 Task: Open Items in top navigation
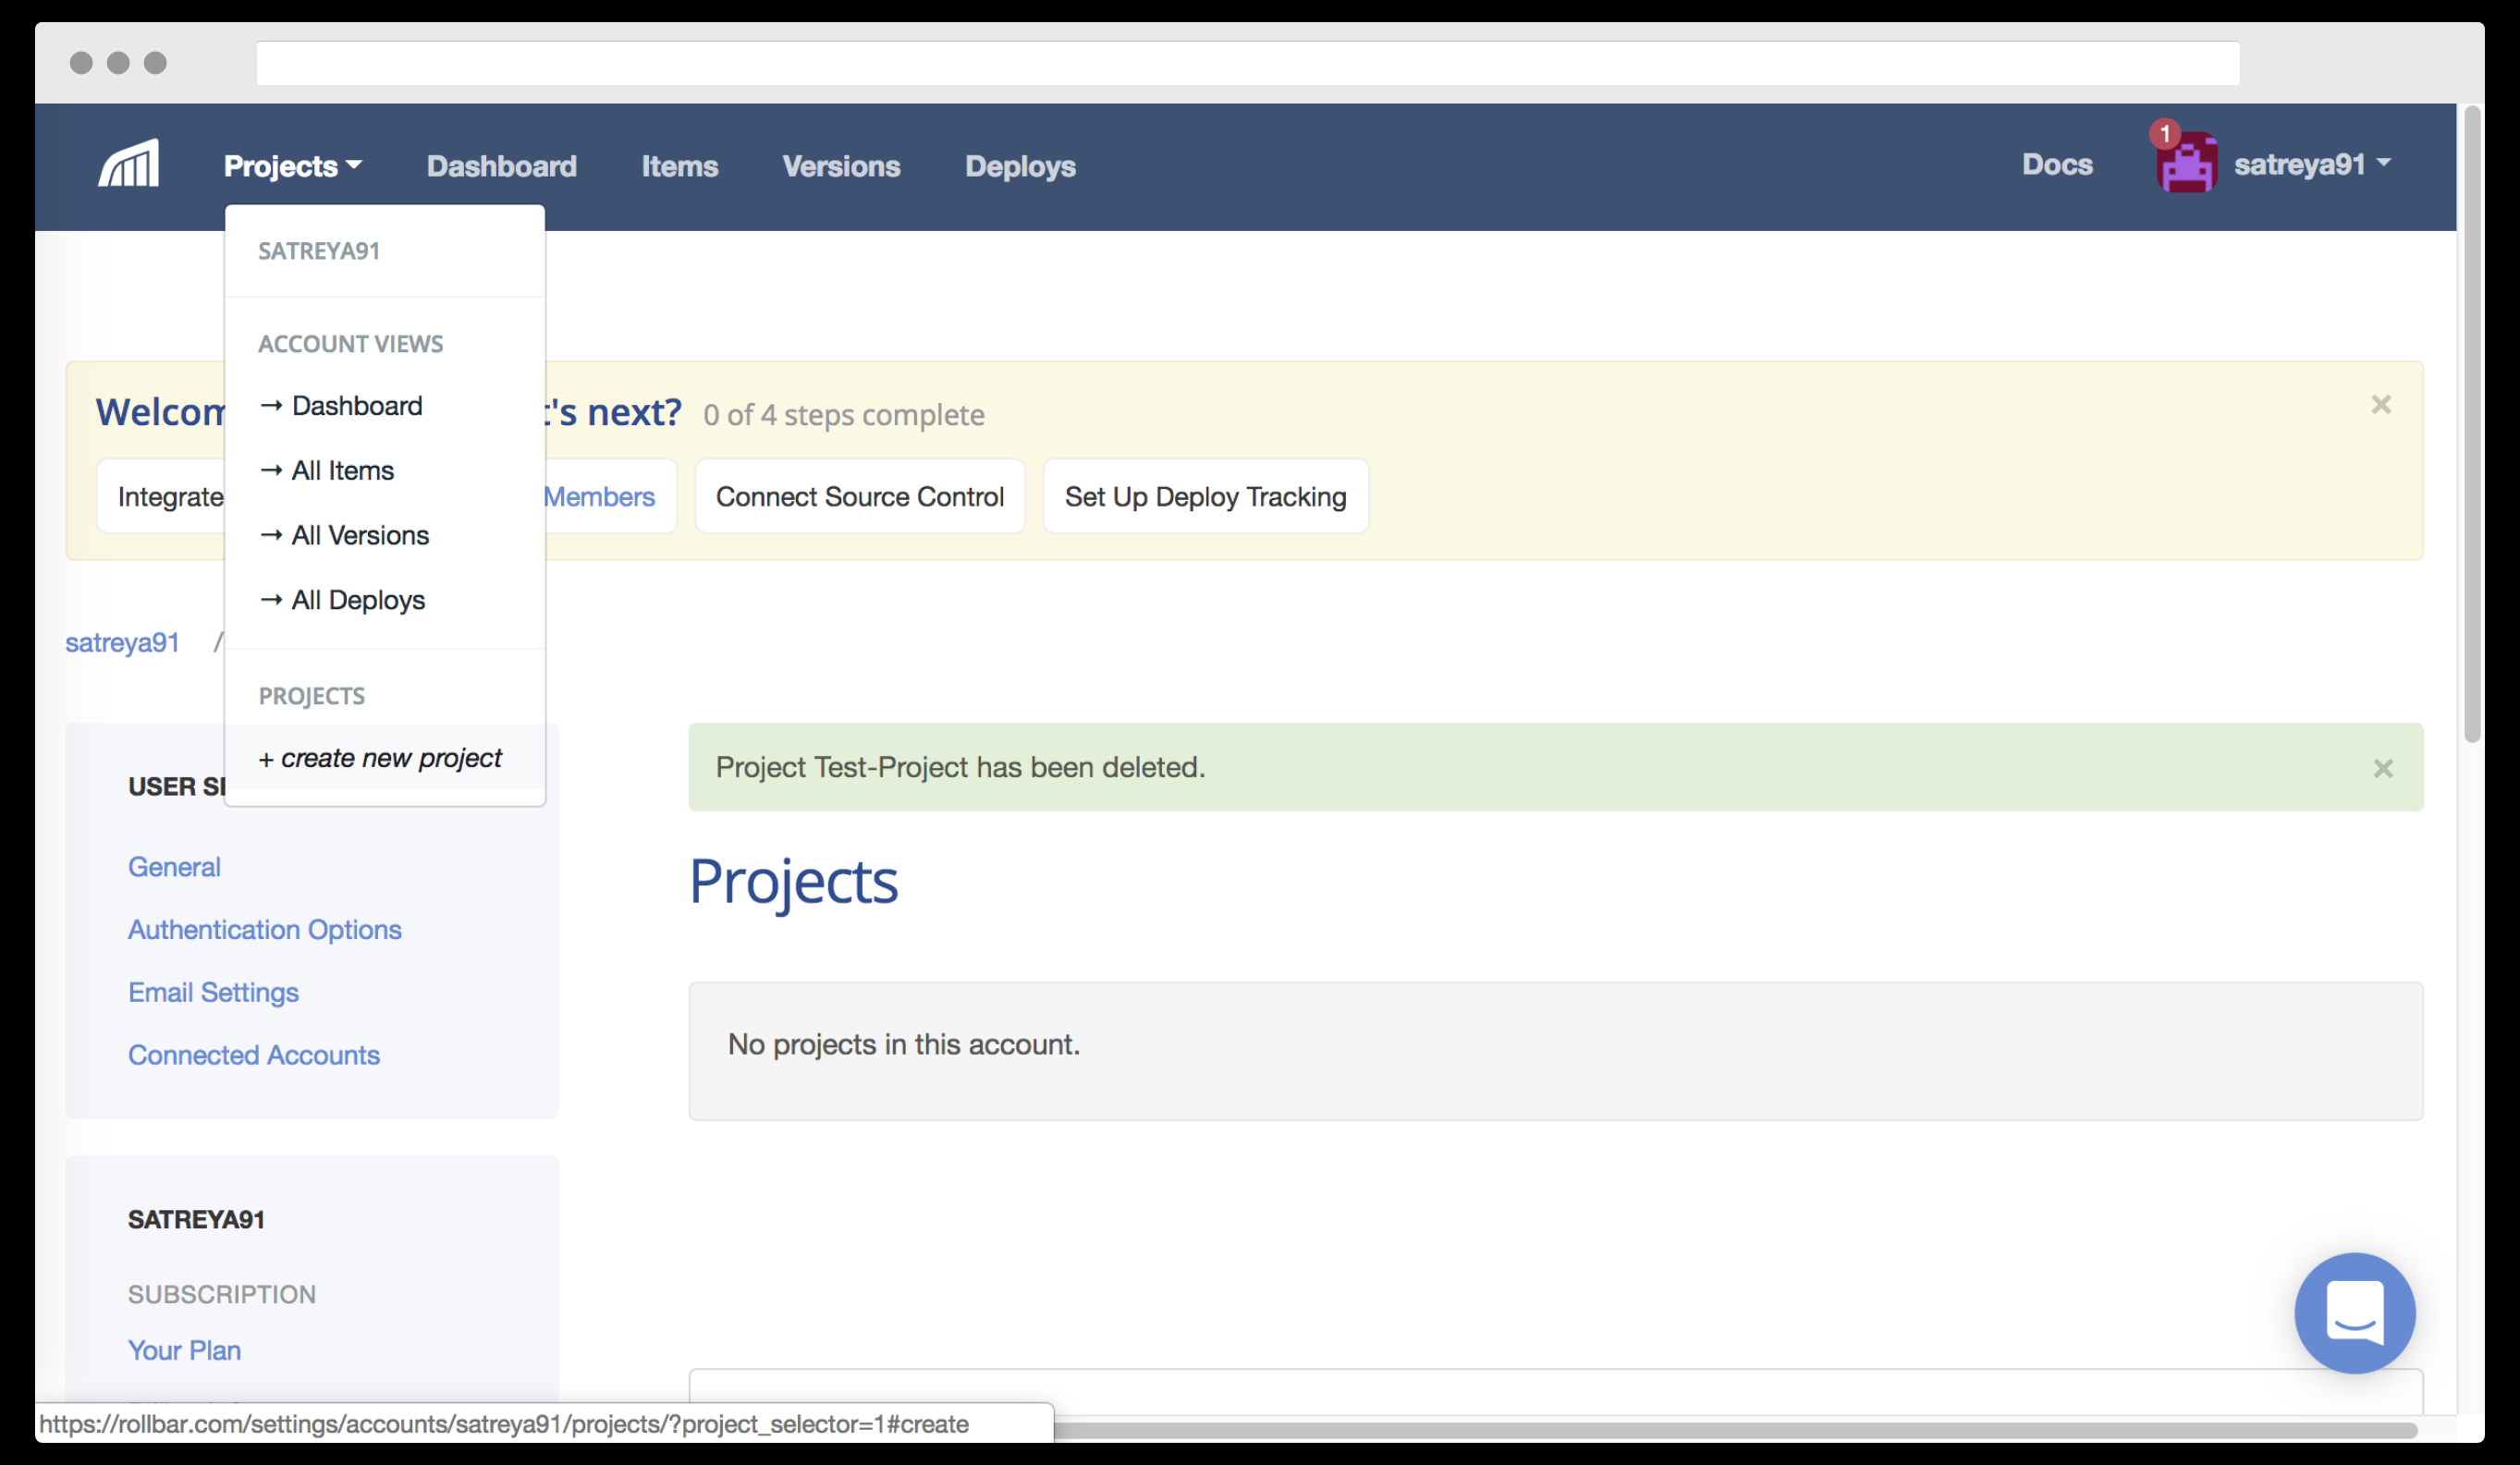[679, 166]
